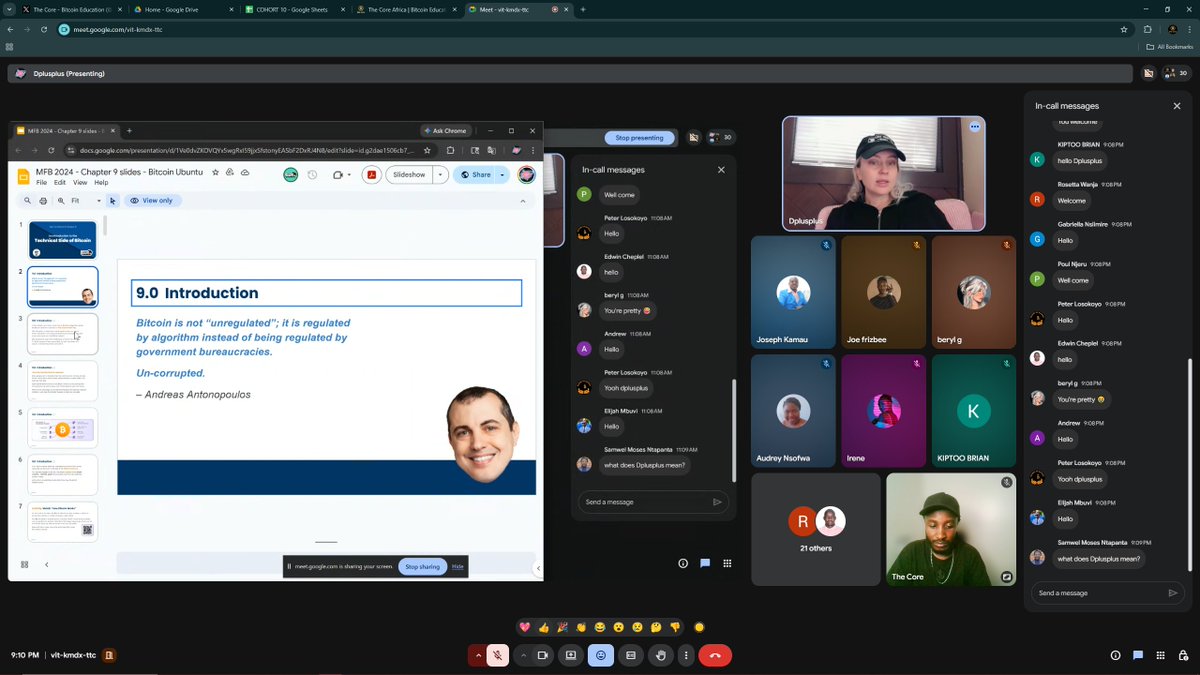Open Edit menu in Google Slides

coord(60,183)
